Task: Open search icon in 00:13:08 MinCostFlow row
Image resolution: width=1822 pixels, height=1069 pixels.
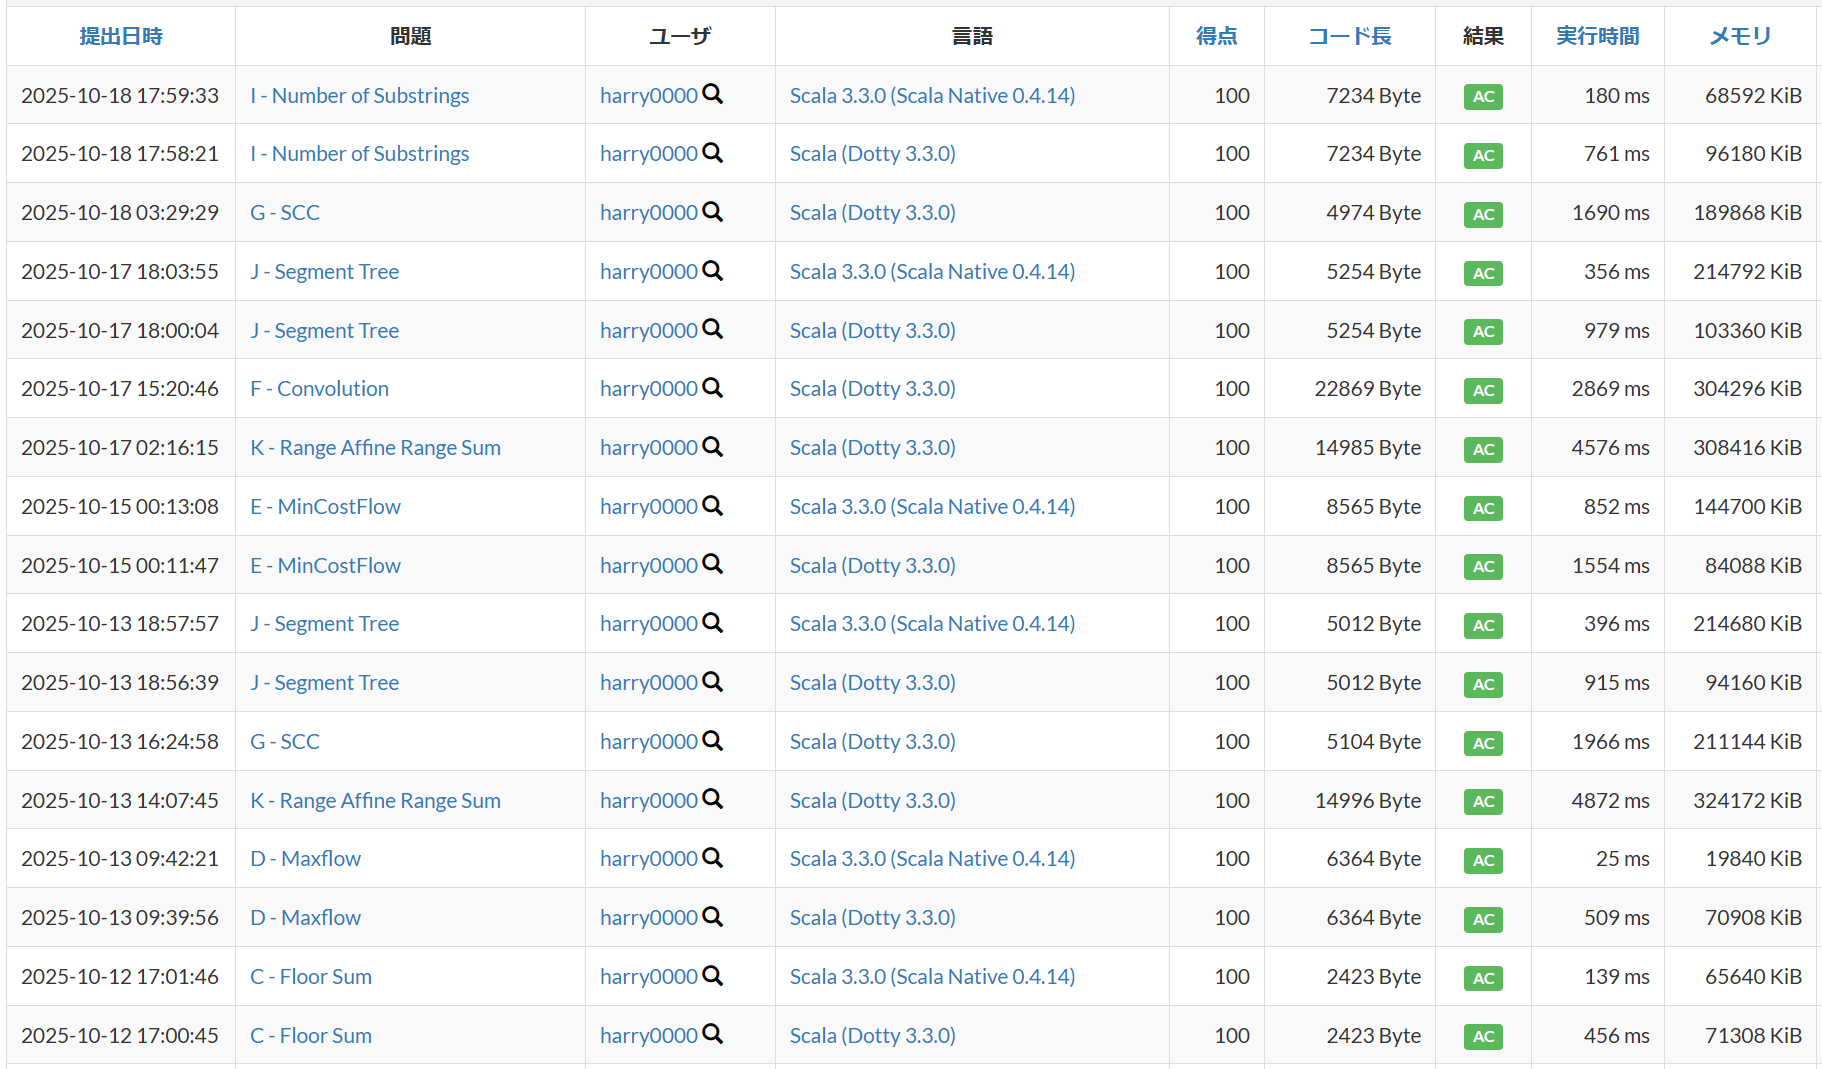Action: [712, 506]
